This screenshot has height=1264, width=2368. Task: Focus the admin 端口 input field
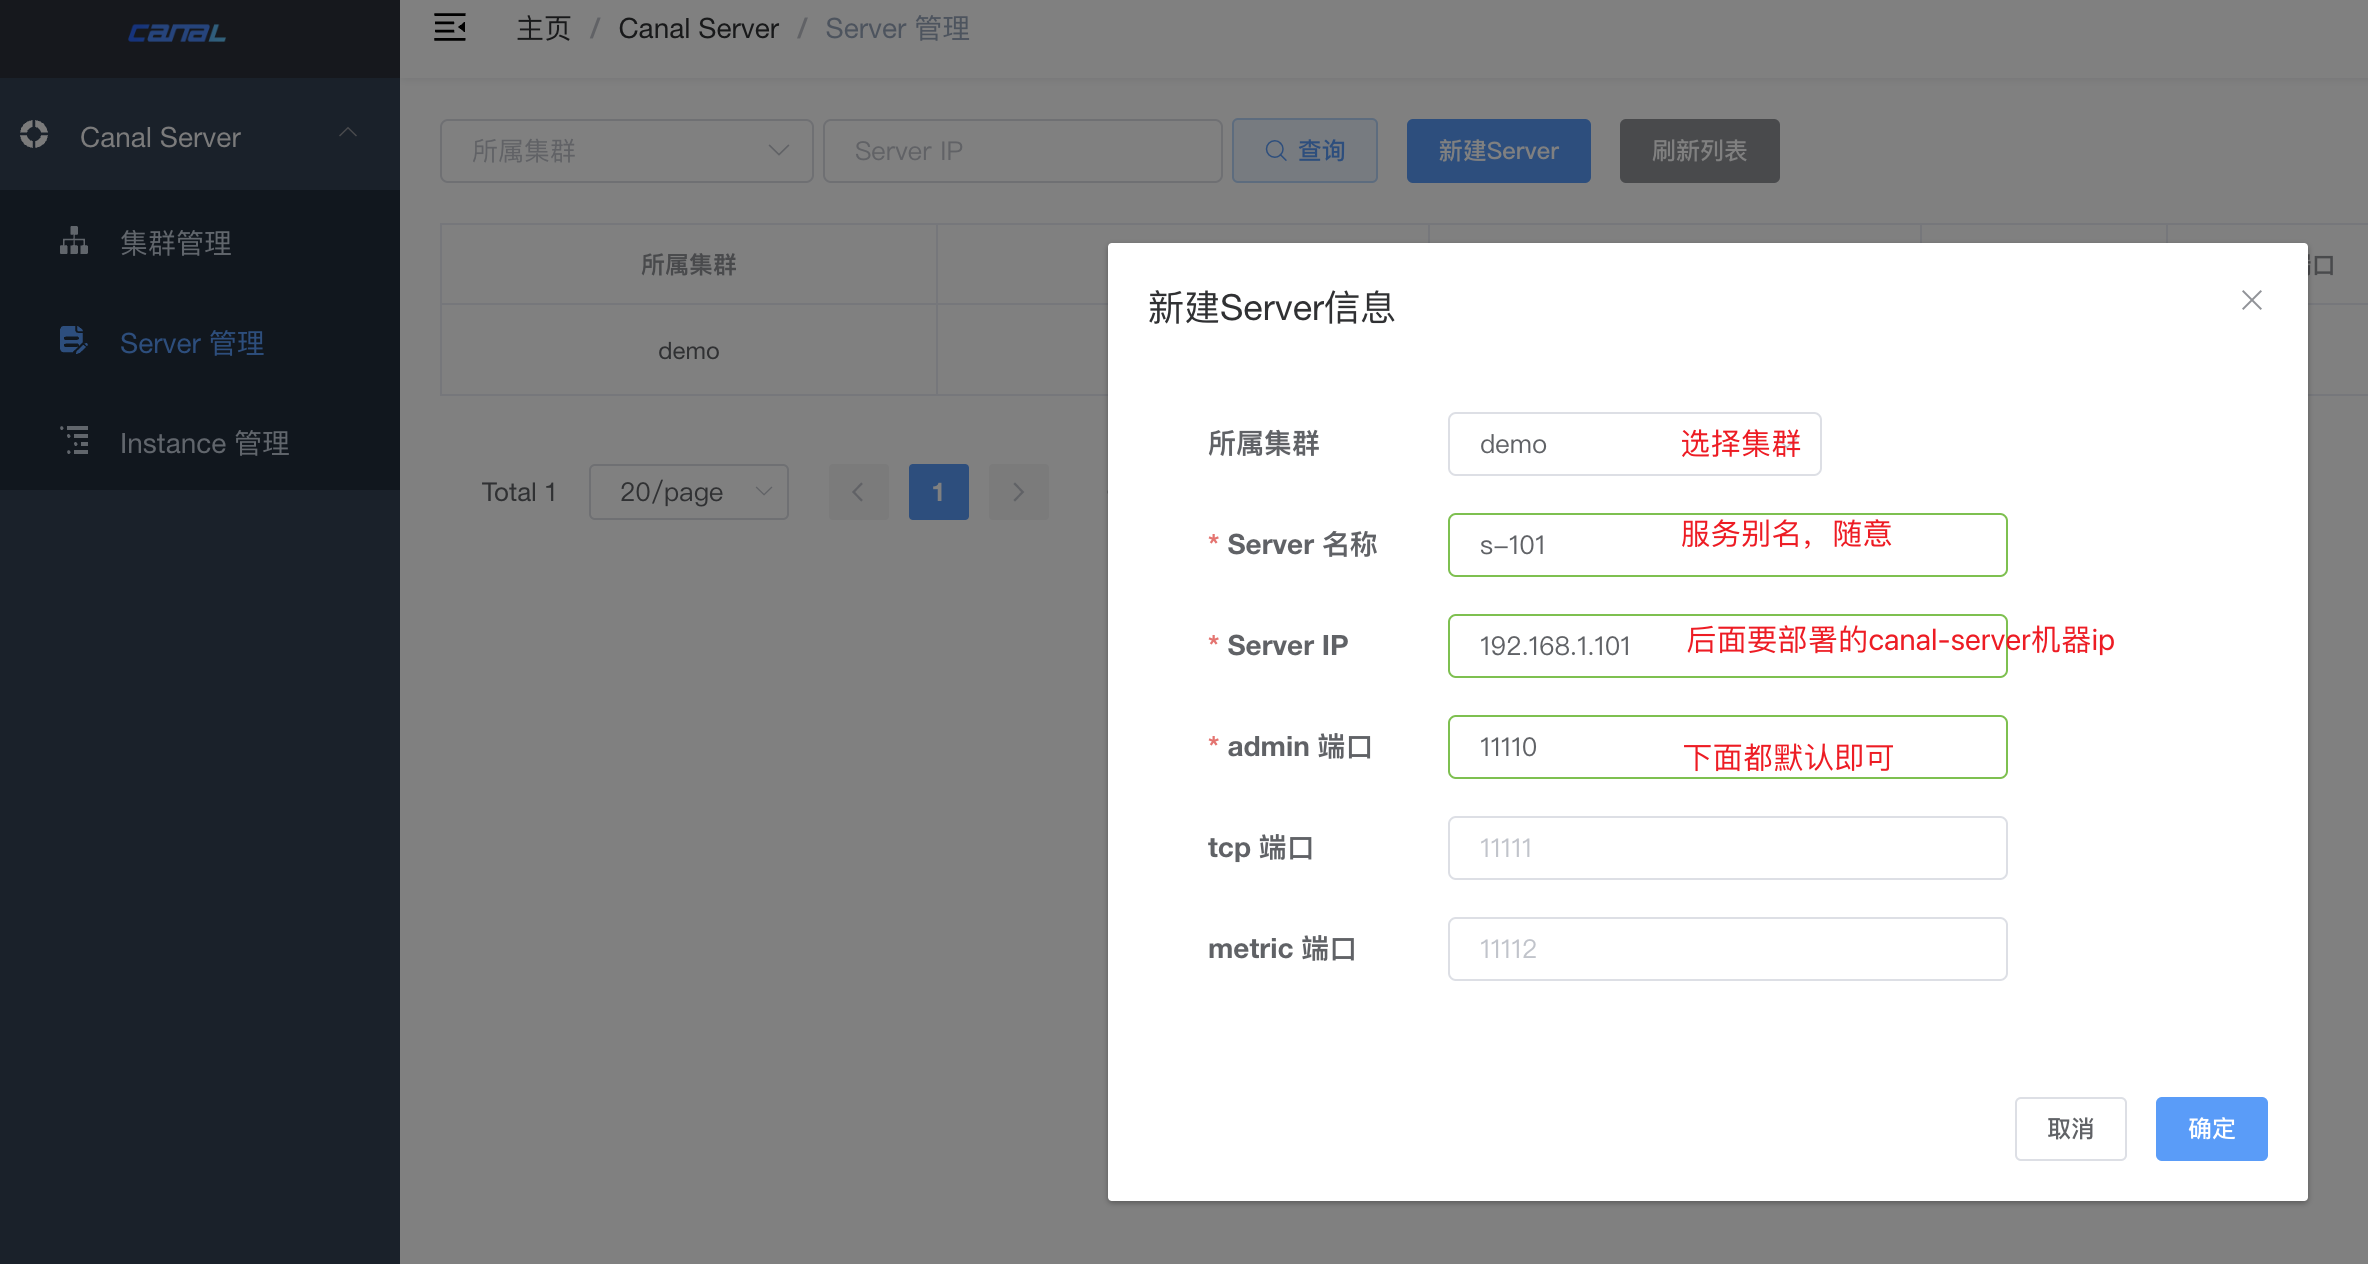pyautogui.click(x=1728, y=747)
